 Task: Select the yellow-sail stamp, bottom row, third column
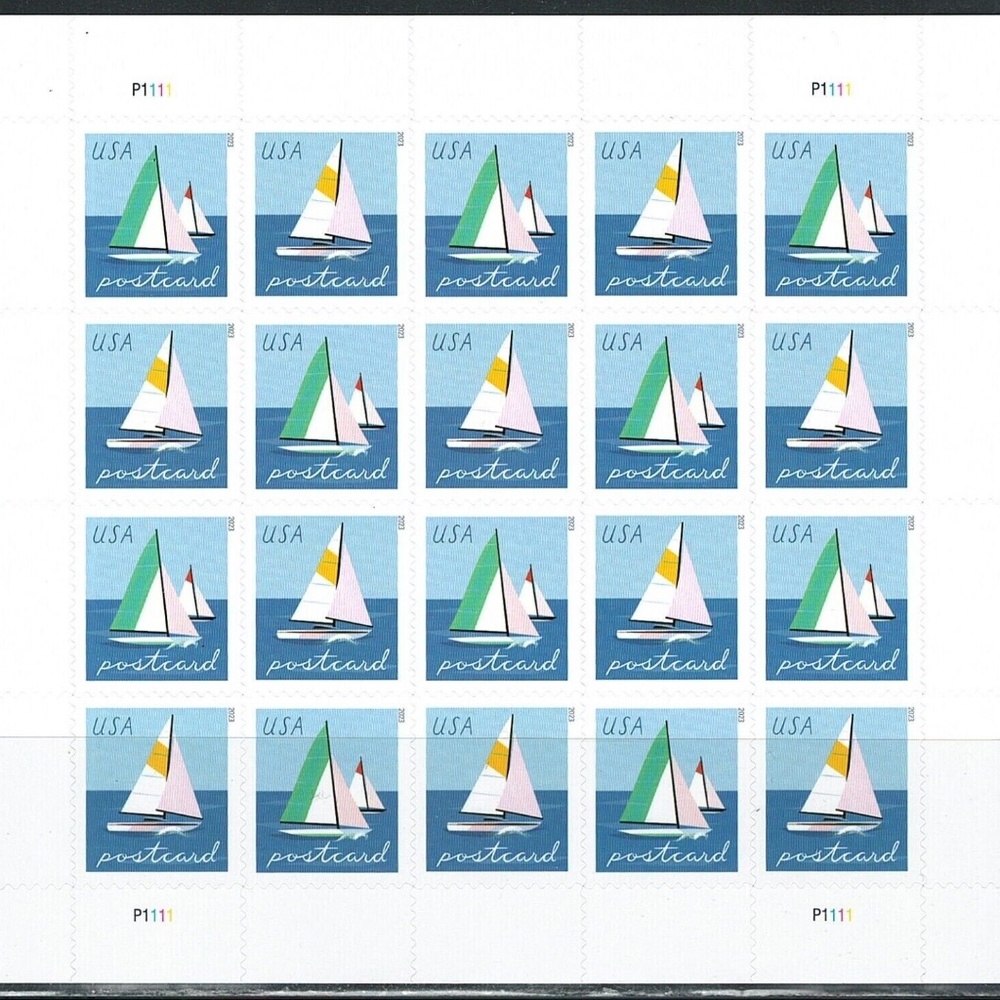click(x=496, y=790)
